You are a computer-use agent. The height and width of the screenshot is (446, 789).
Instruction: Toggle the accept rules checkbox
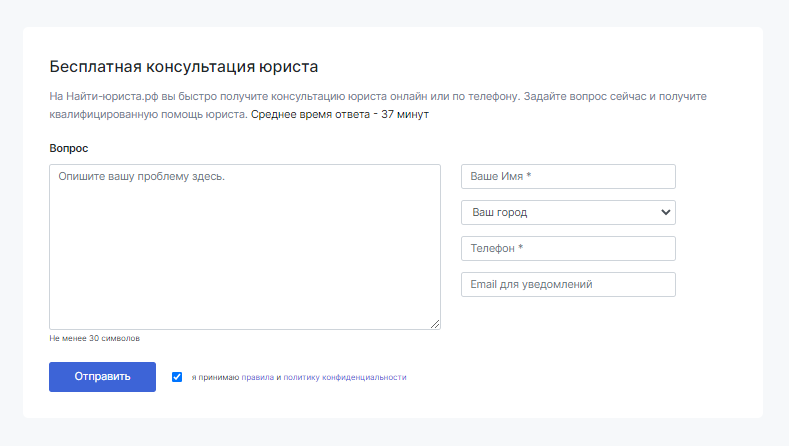177,377
